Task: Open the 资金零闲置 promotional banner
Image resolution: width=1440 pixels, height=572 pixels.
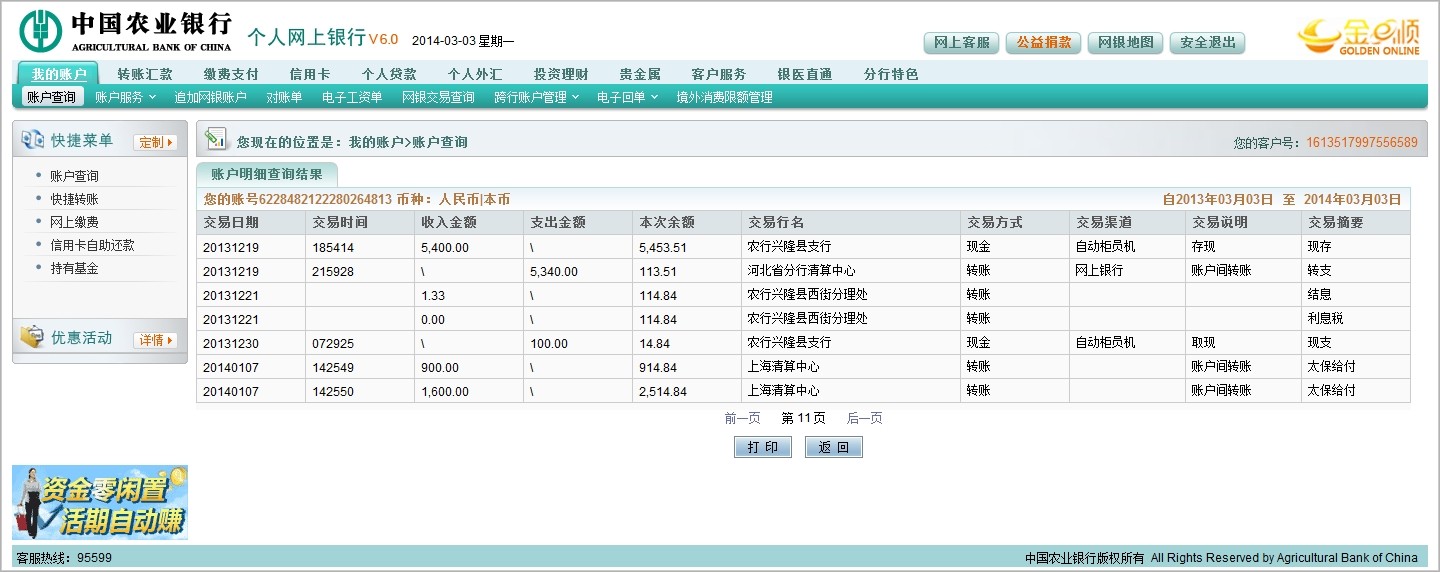Action: 100,502
